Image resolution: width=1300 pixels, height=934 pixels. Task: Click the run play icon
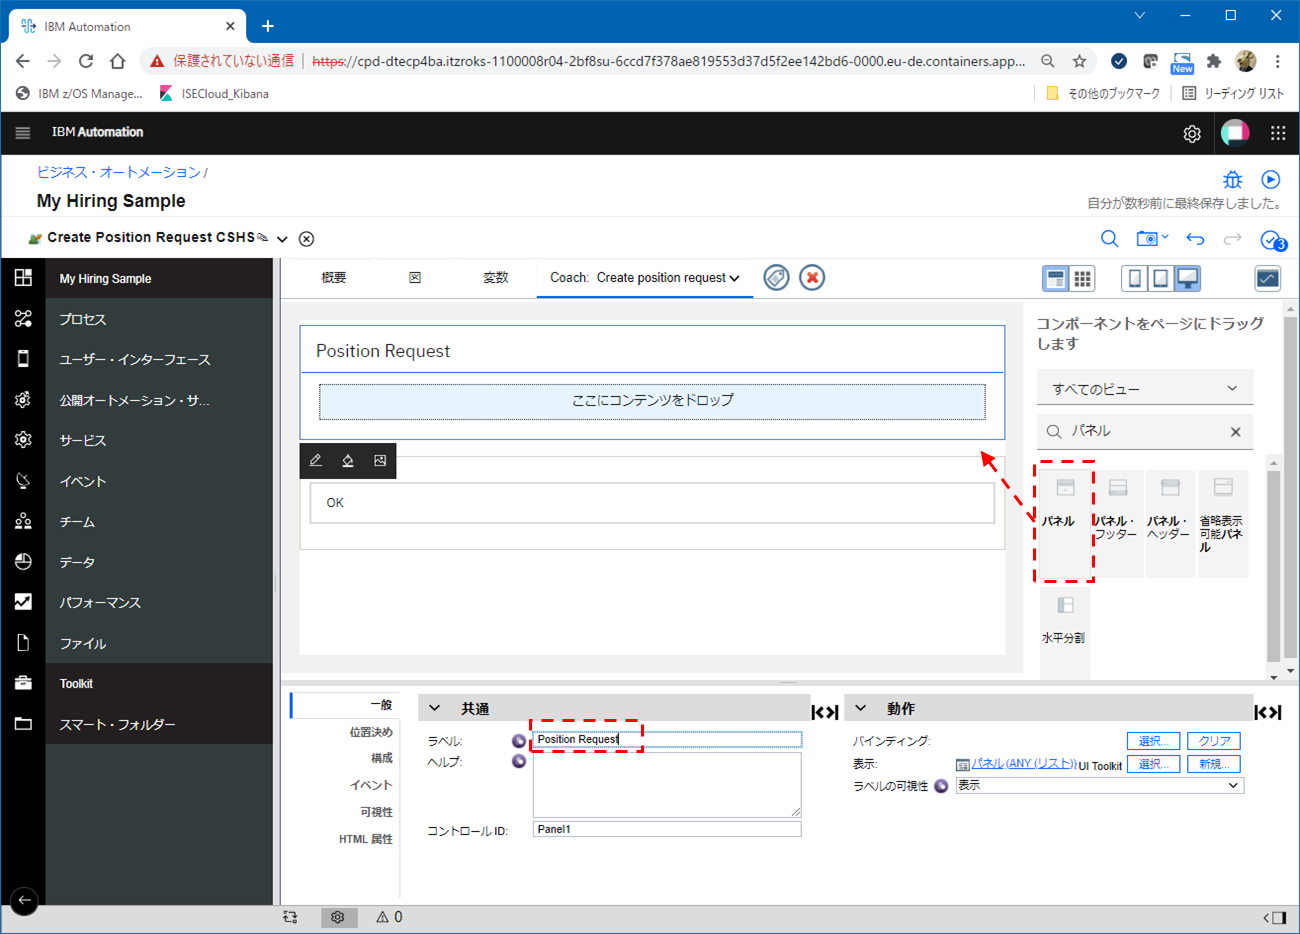1270,180
